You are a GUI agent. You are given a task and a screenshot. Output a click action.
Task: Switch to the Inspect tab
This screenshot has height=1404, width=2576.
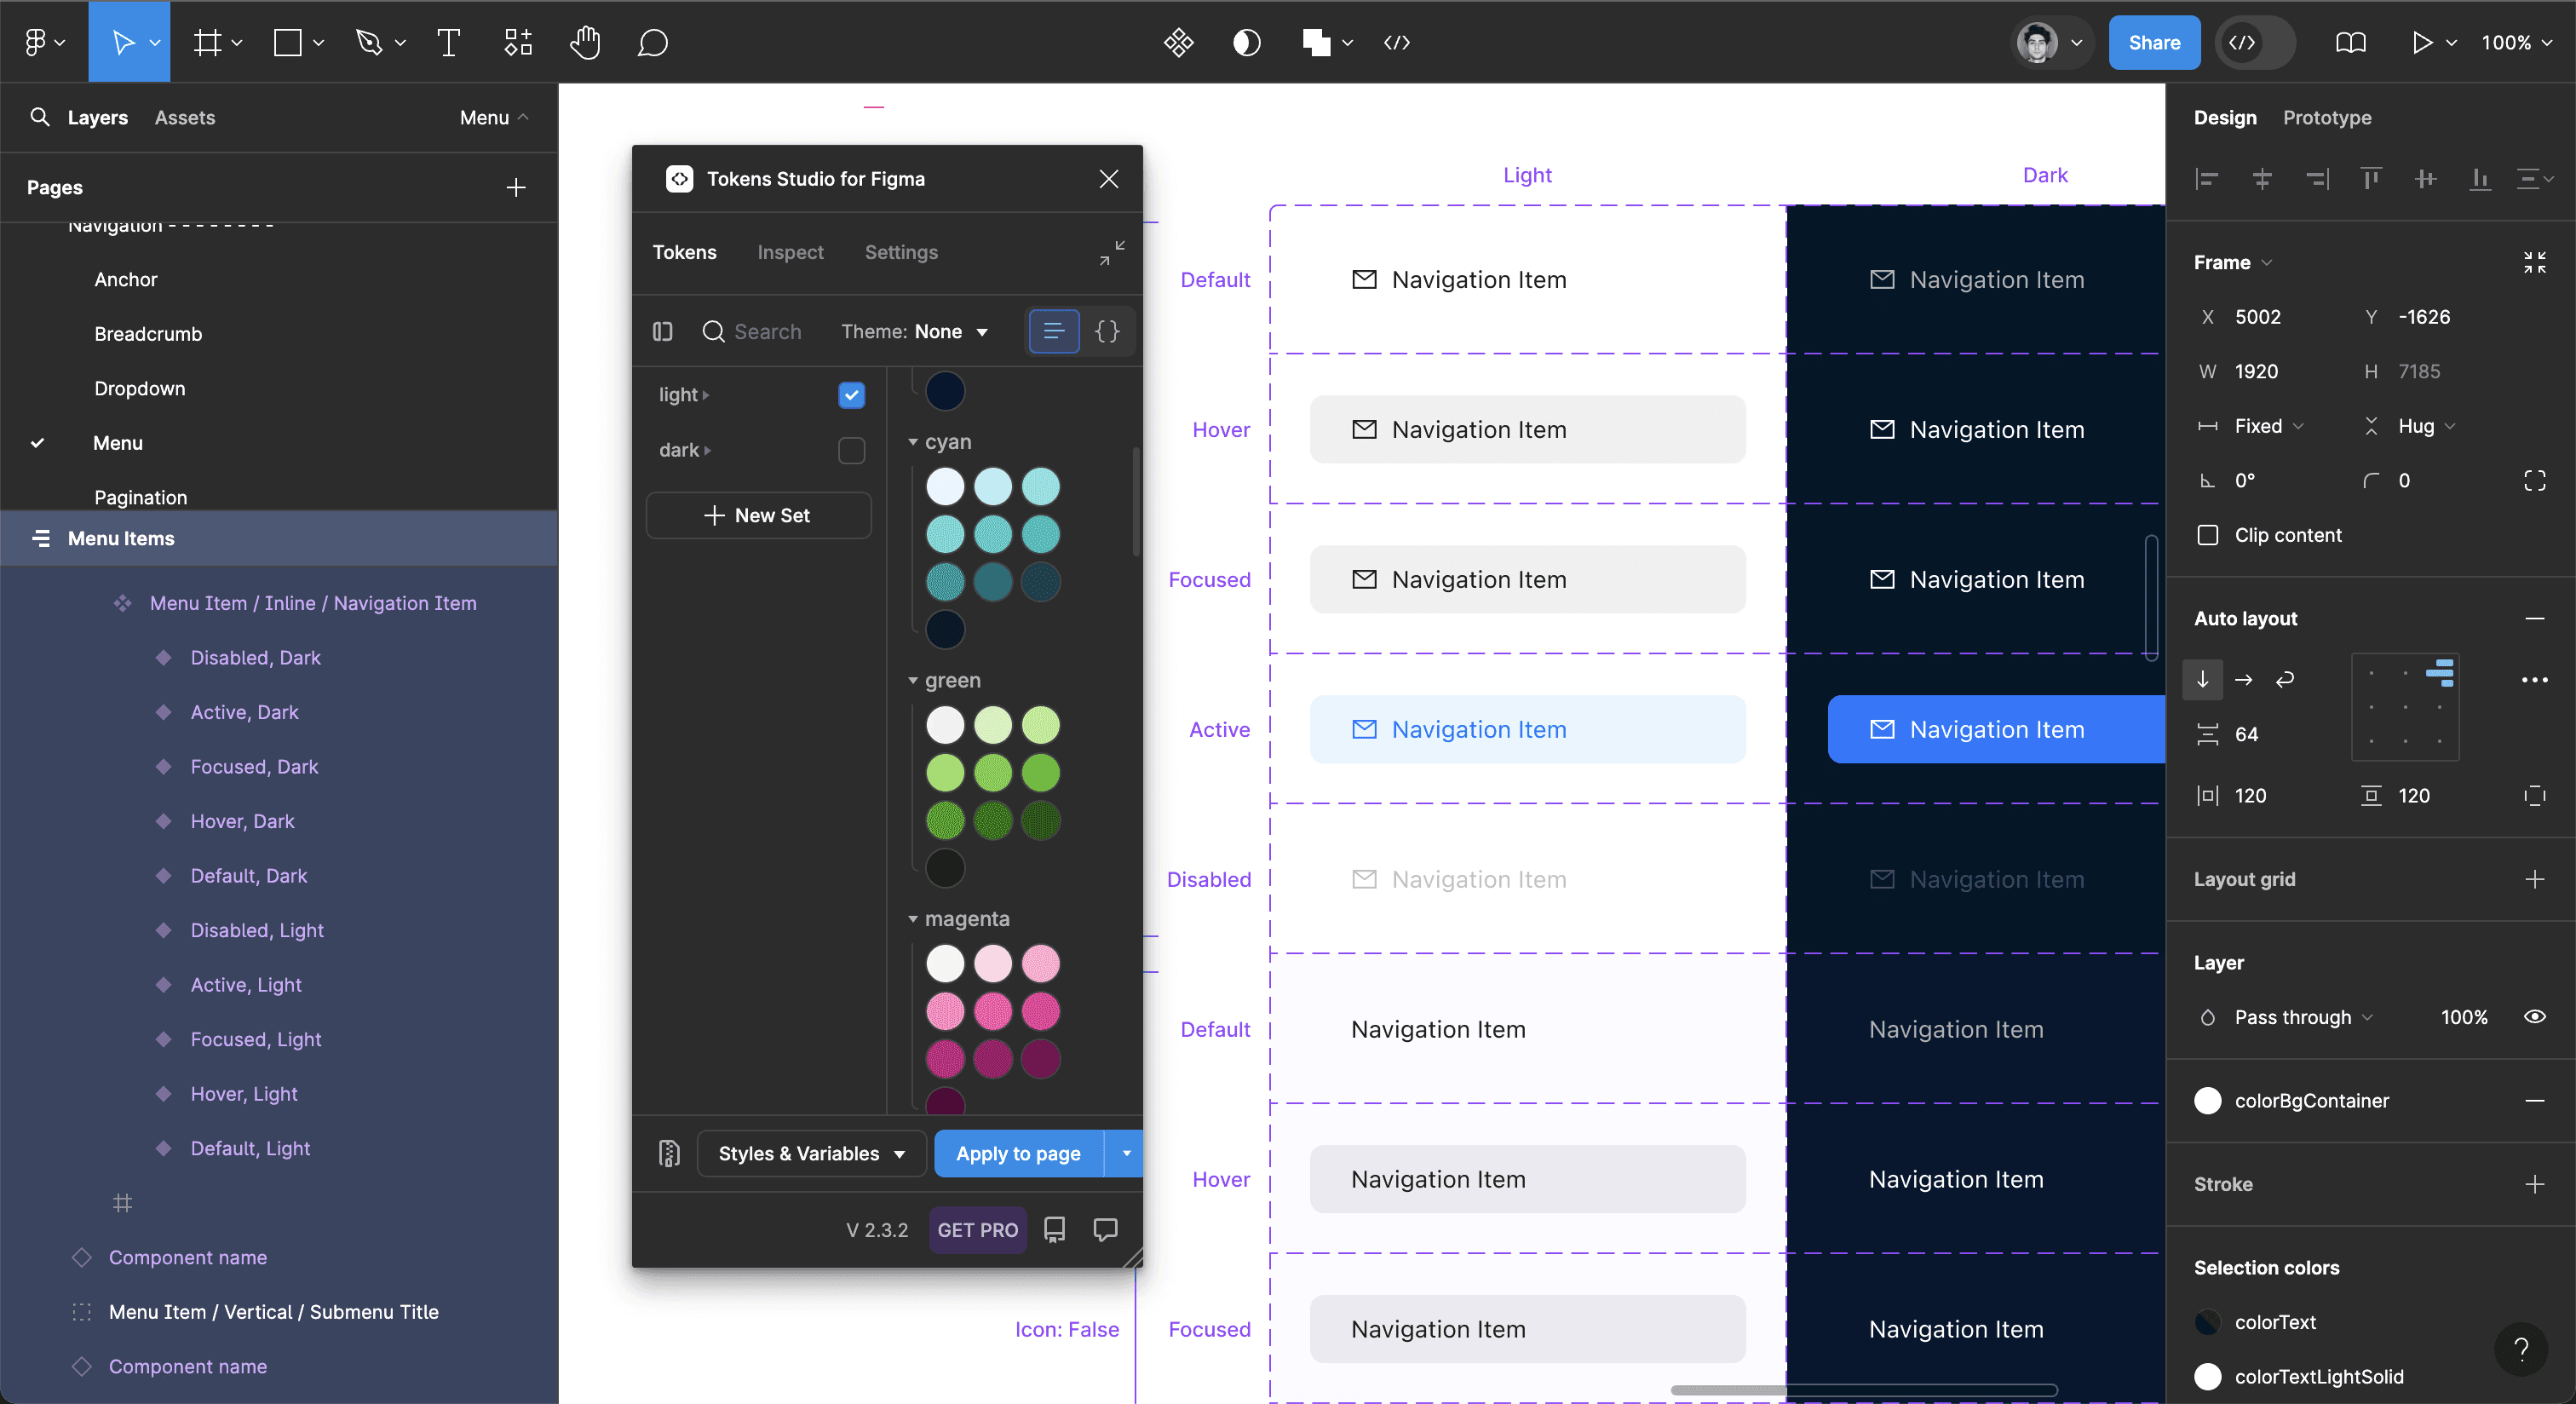790,252
